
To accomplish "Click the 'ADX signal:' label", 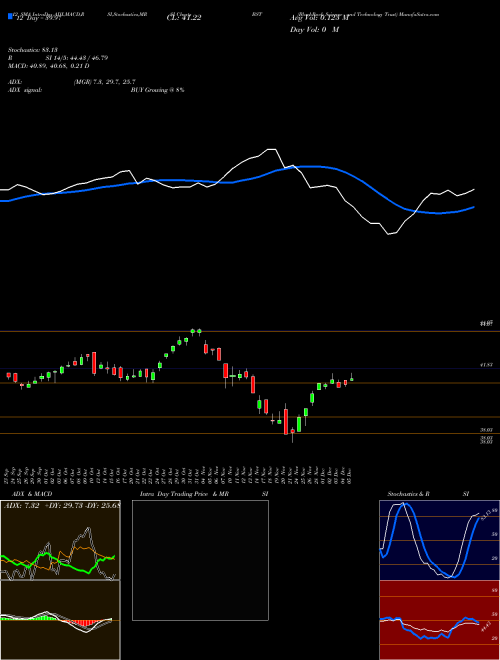I will coord(25,90).
